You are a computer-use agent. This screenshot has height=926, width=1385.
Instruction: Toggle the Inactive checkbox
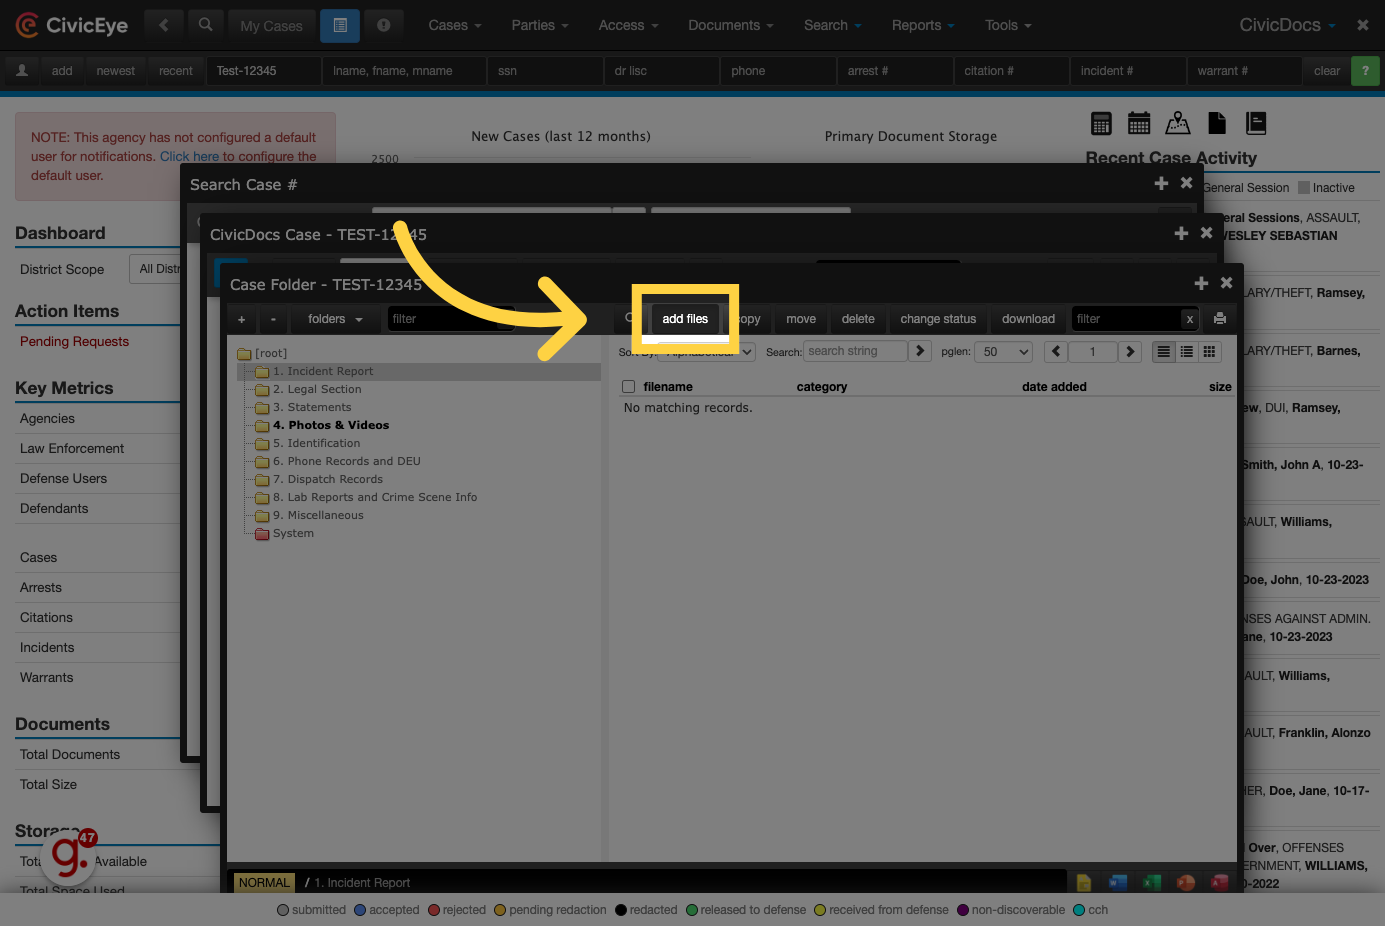click(1304, 188)
